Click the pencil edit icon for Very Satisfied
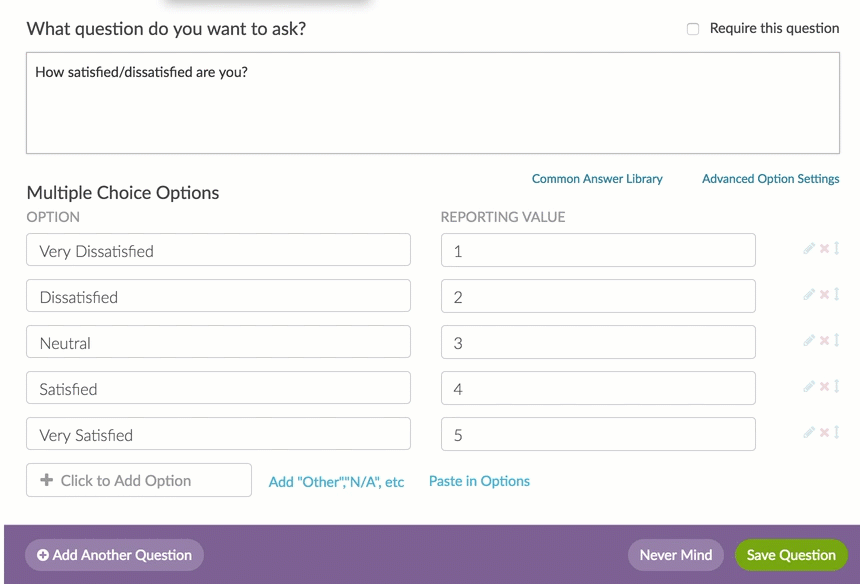The height and width of the screenshot is (584, 860). coord(809,433)
